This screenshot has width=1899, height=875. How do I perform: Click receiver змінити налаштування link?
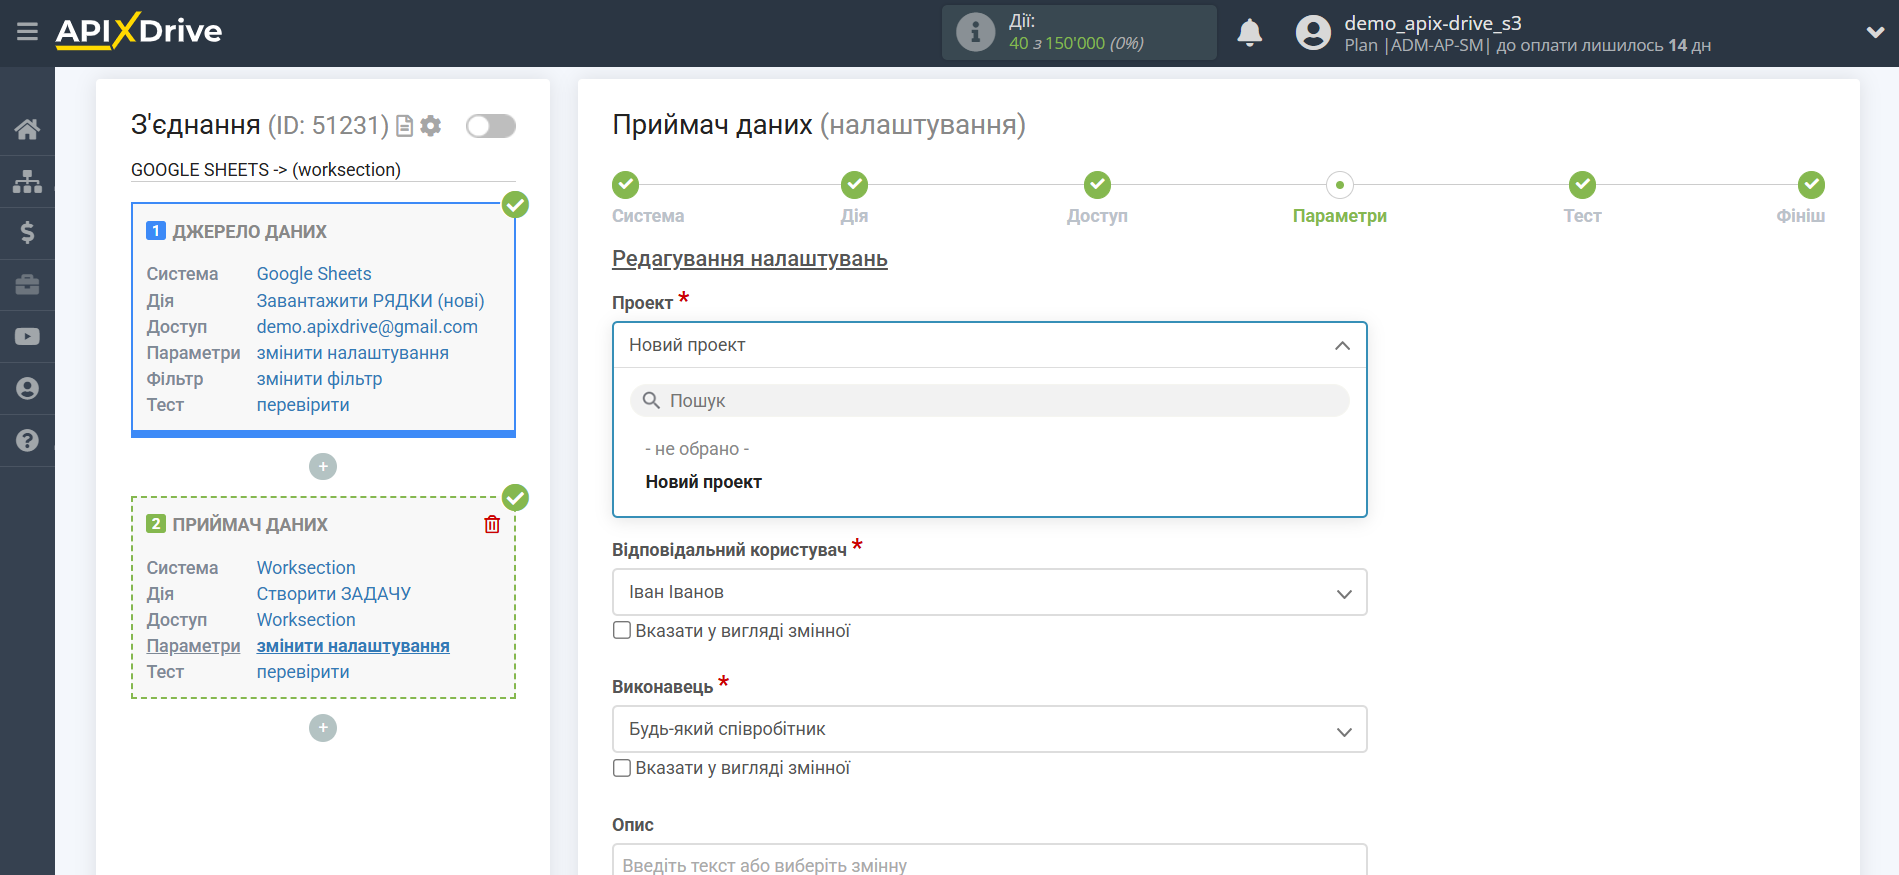click(x=353, y=646)
